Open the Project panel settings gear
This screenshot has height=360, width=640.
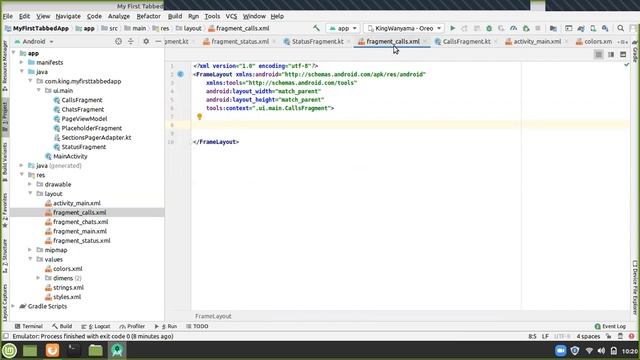point(146,41)
